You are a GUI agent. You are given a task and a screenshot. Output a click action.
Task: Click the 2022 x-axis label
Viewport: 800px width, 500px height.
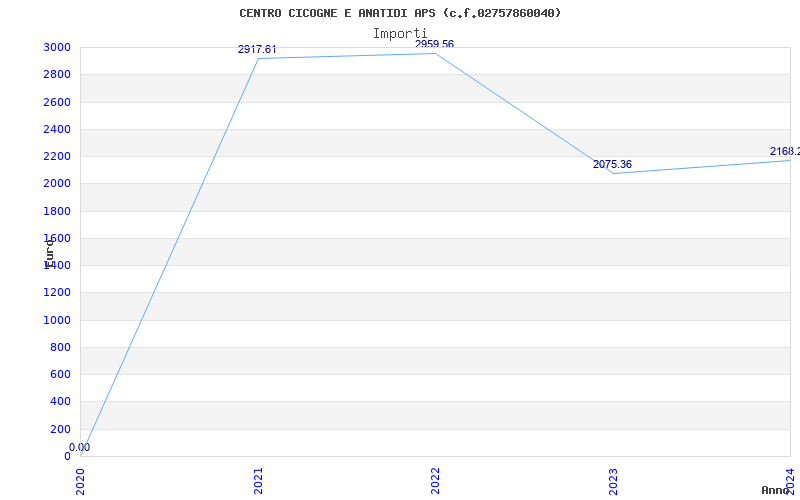point(435,481)
